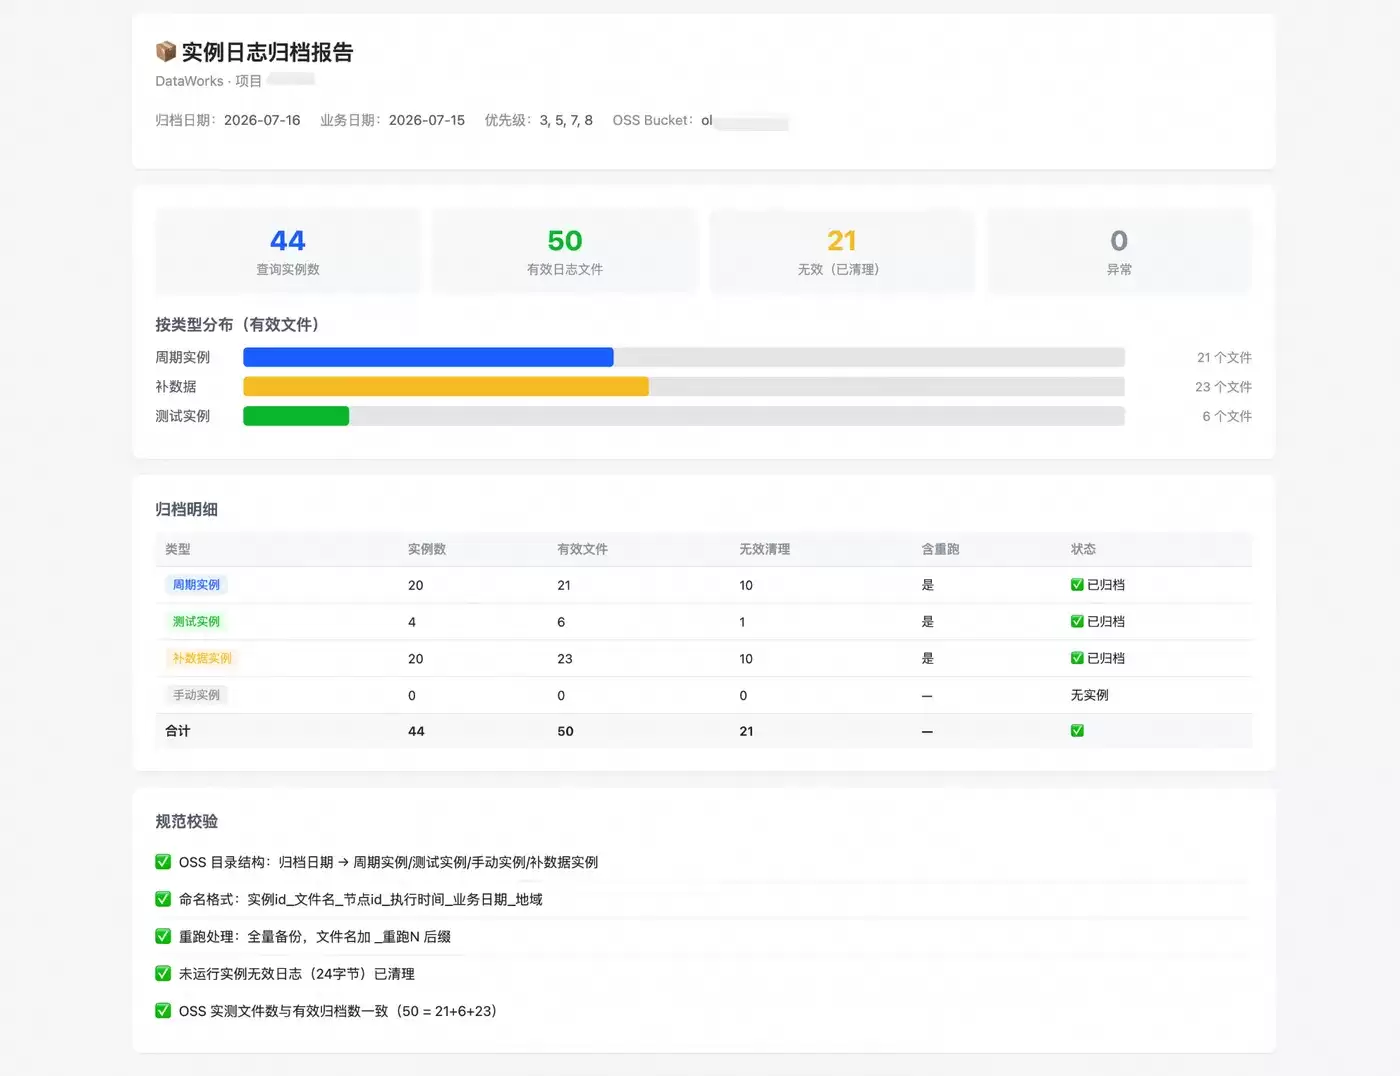Click checkmark next to OSS 目录结构
Screen dimensions: 1400x1076
tap(163, 862)
